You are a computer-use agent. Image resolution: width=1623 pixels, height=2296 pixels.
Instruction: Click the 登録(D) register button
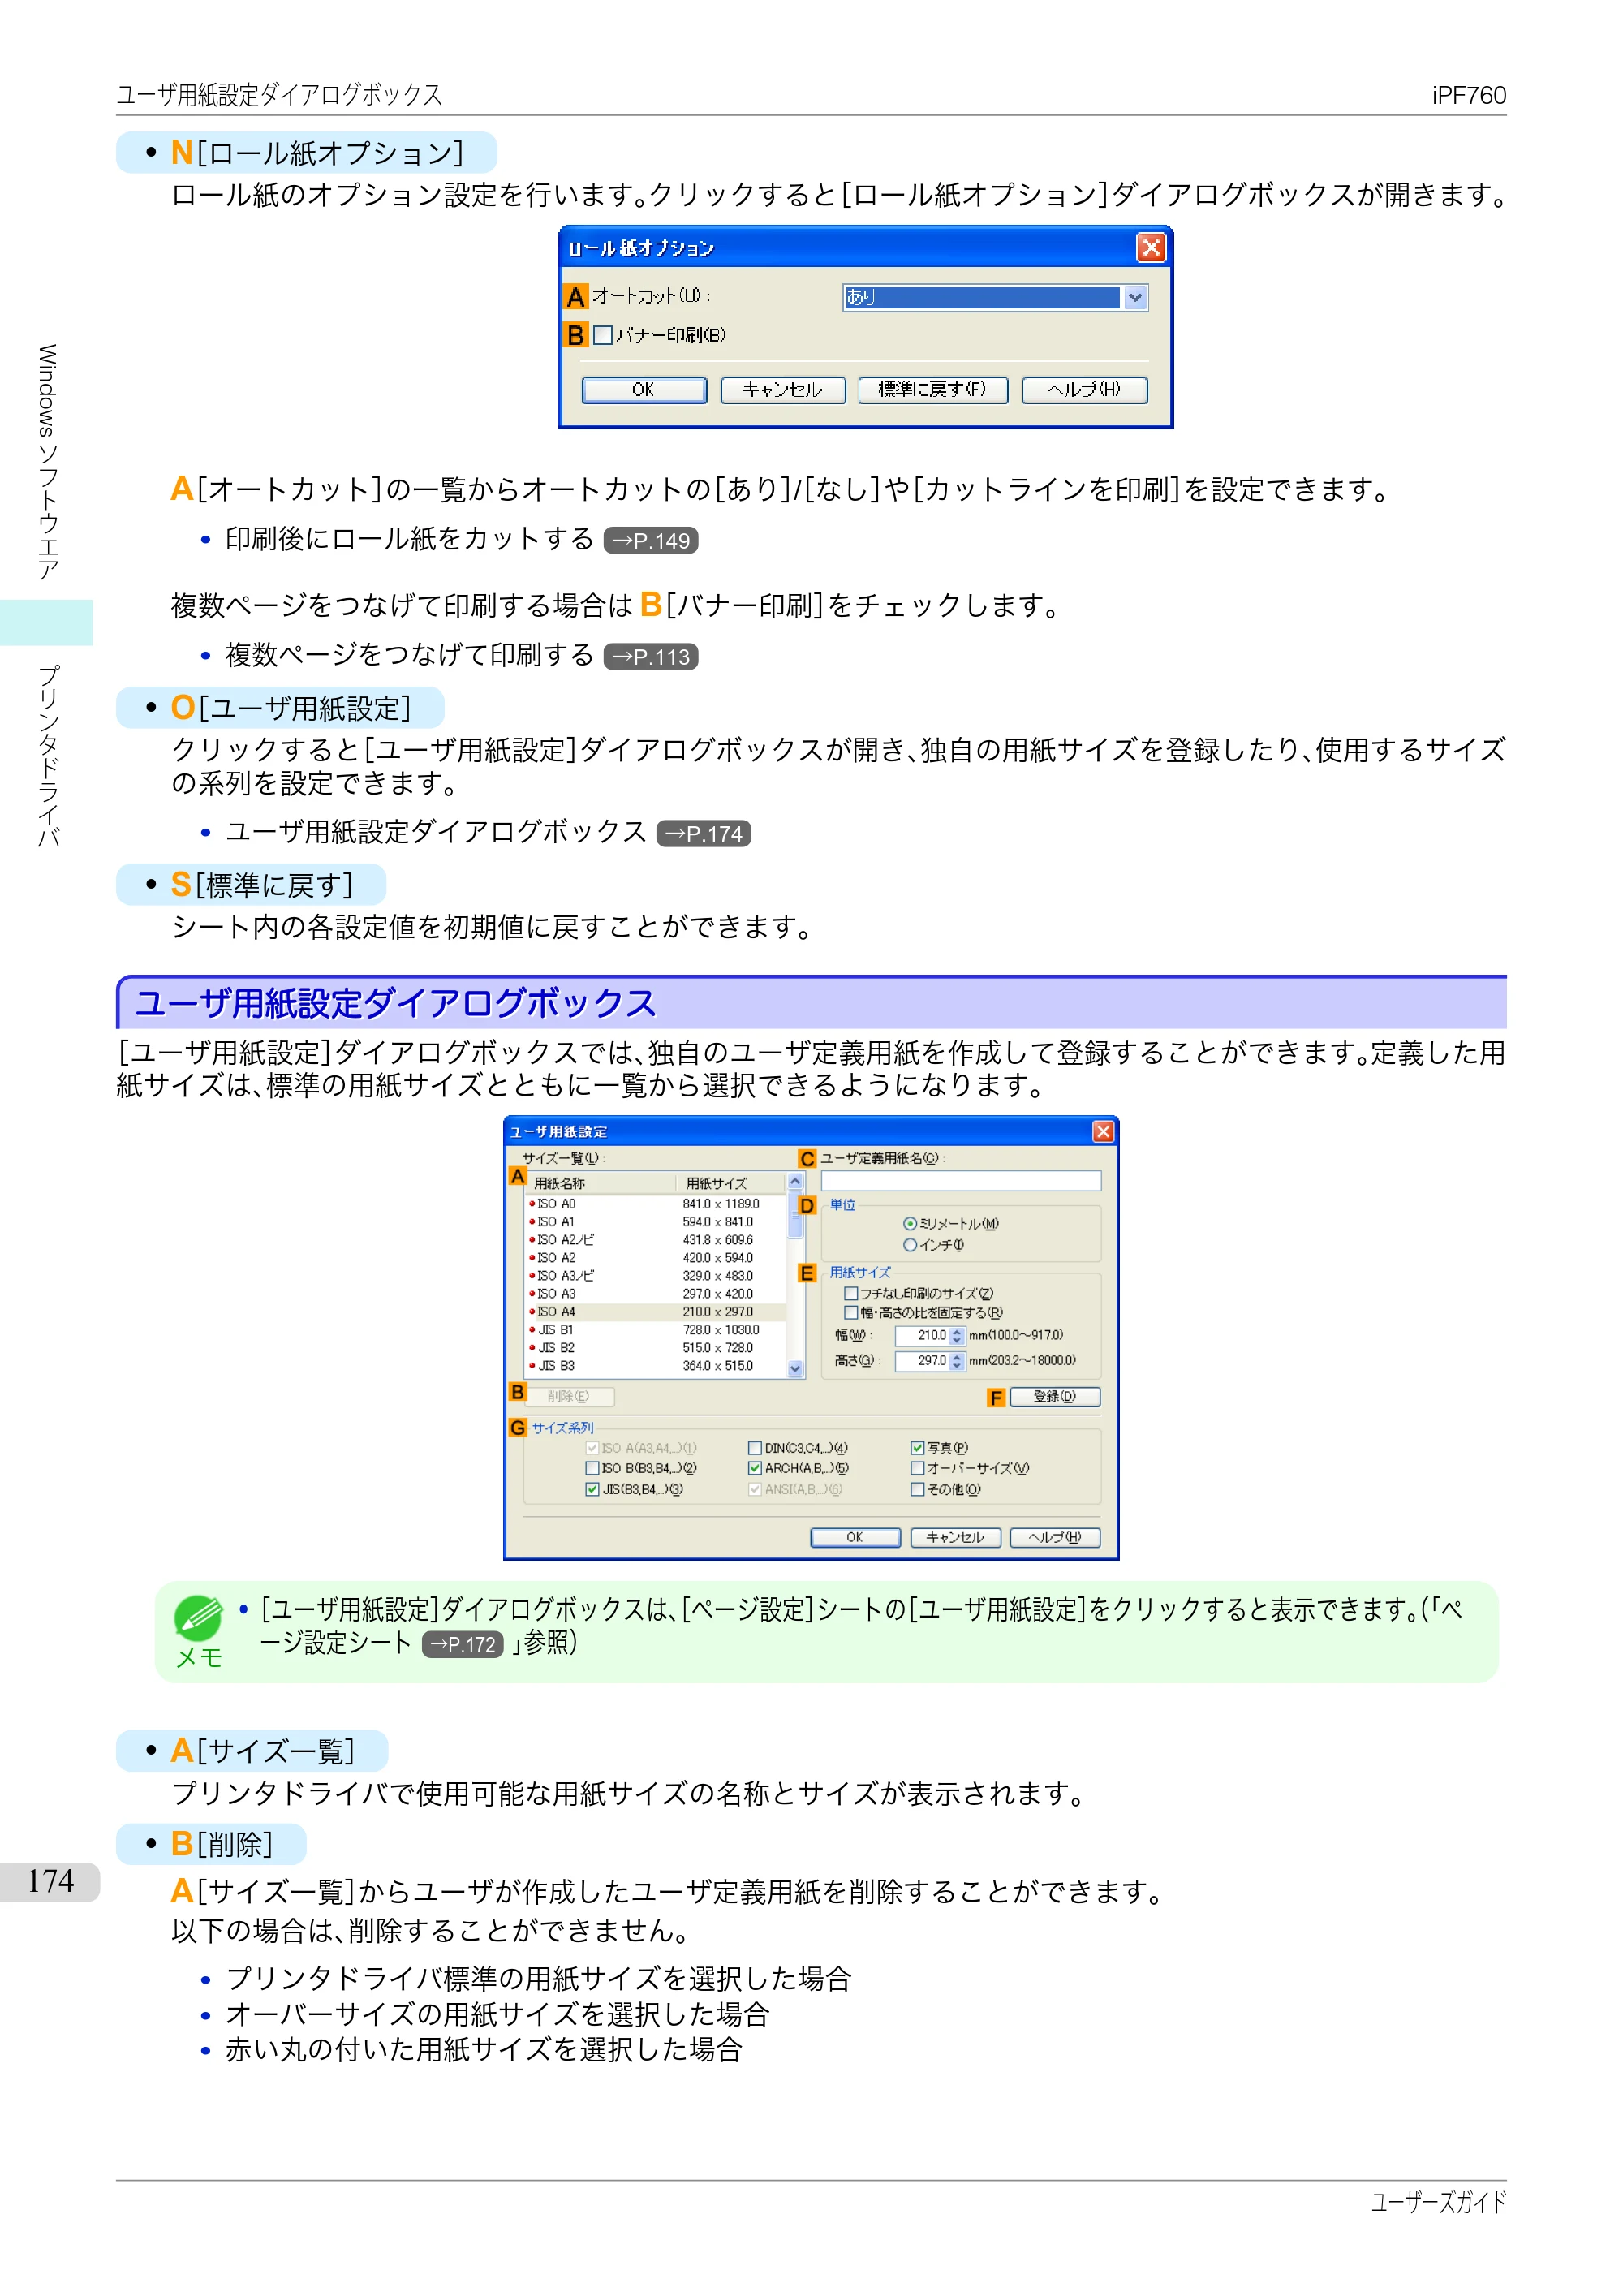(x=1054, y=1397)
